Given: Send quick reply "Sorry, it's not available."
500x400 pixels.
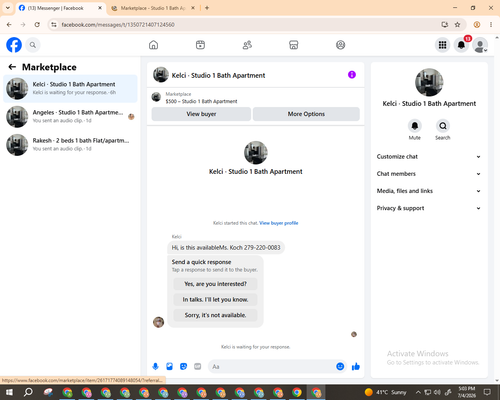Looking at the screenshot, I should click(215, 315).
